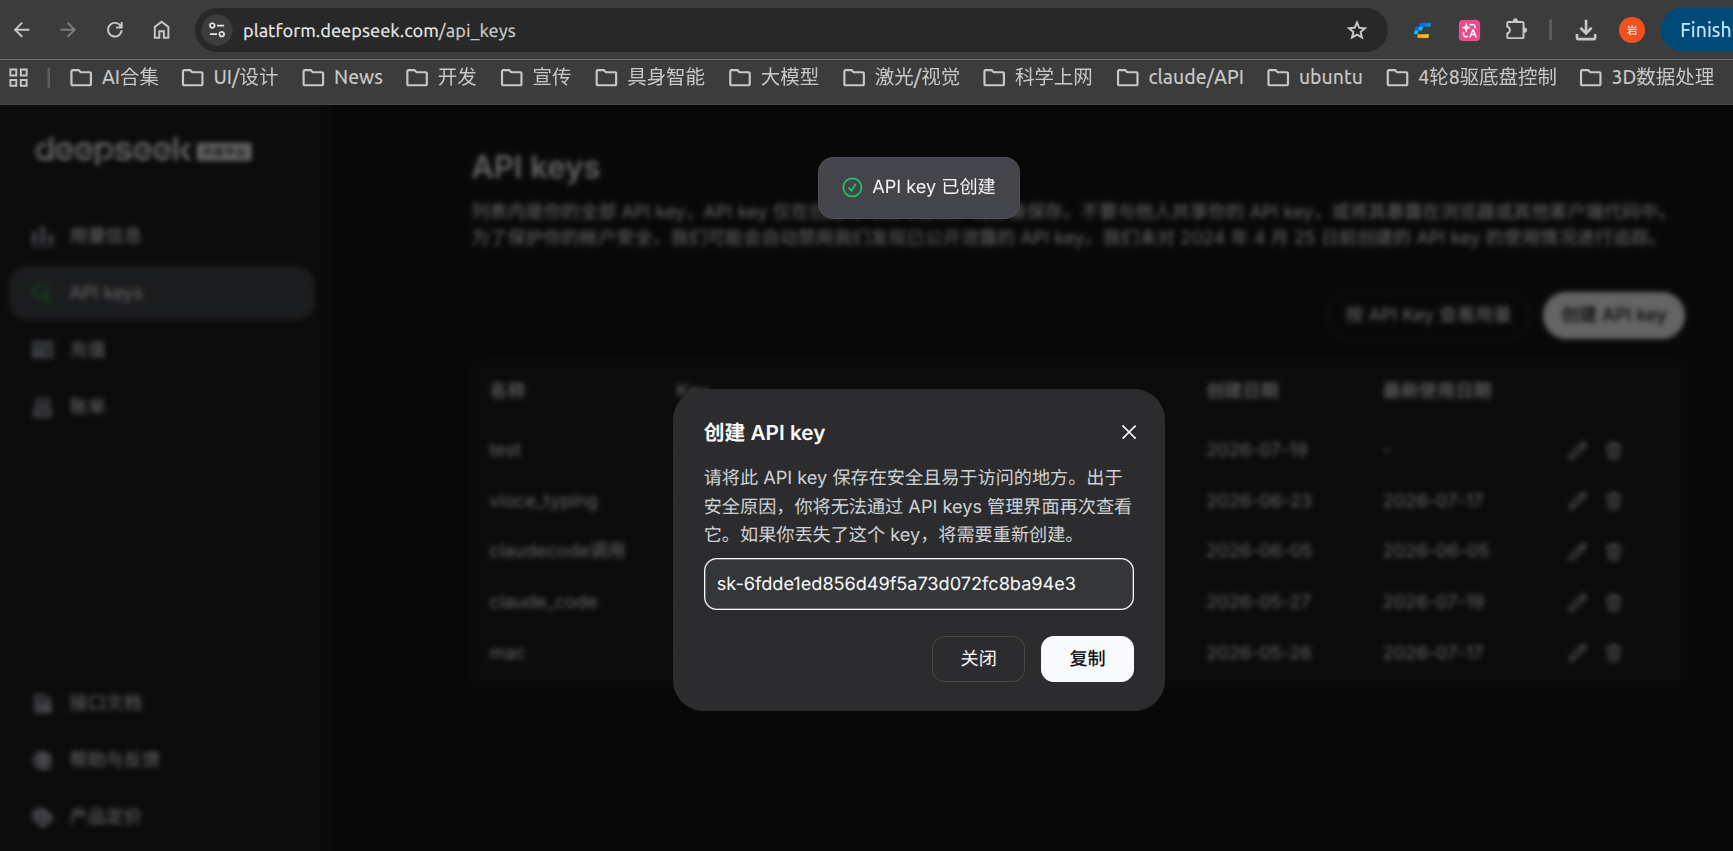Viewport: 1733px width, 851px height.
Task: Click the last-used date 2026-07-17 for 2026-06-23 key
Action: (1433, 500)
